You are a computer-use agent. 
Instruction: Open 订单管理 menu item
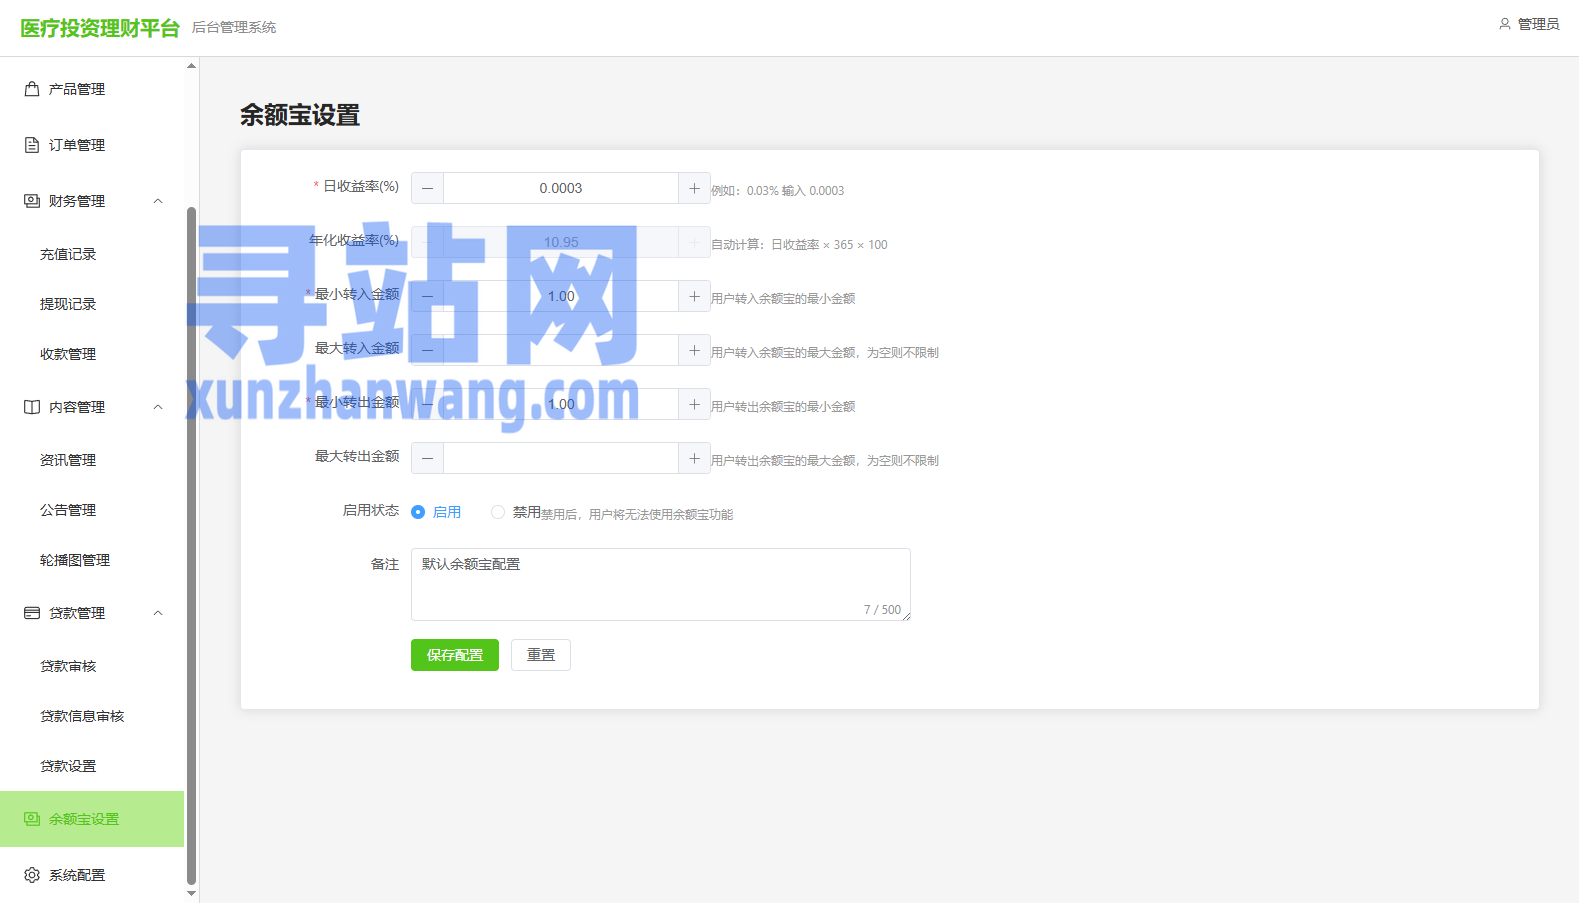[x=92, y=145]
